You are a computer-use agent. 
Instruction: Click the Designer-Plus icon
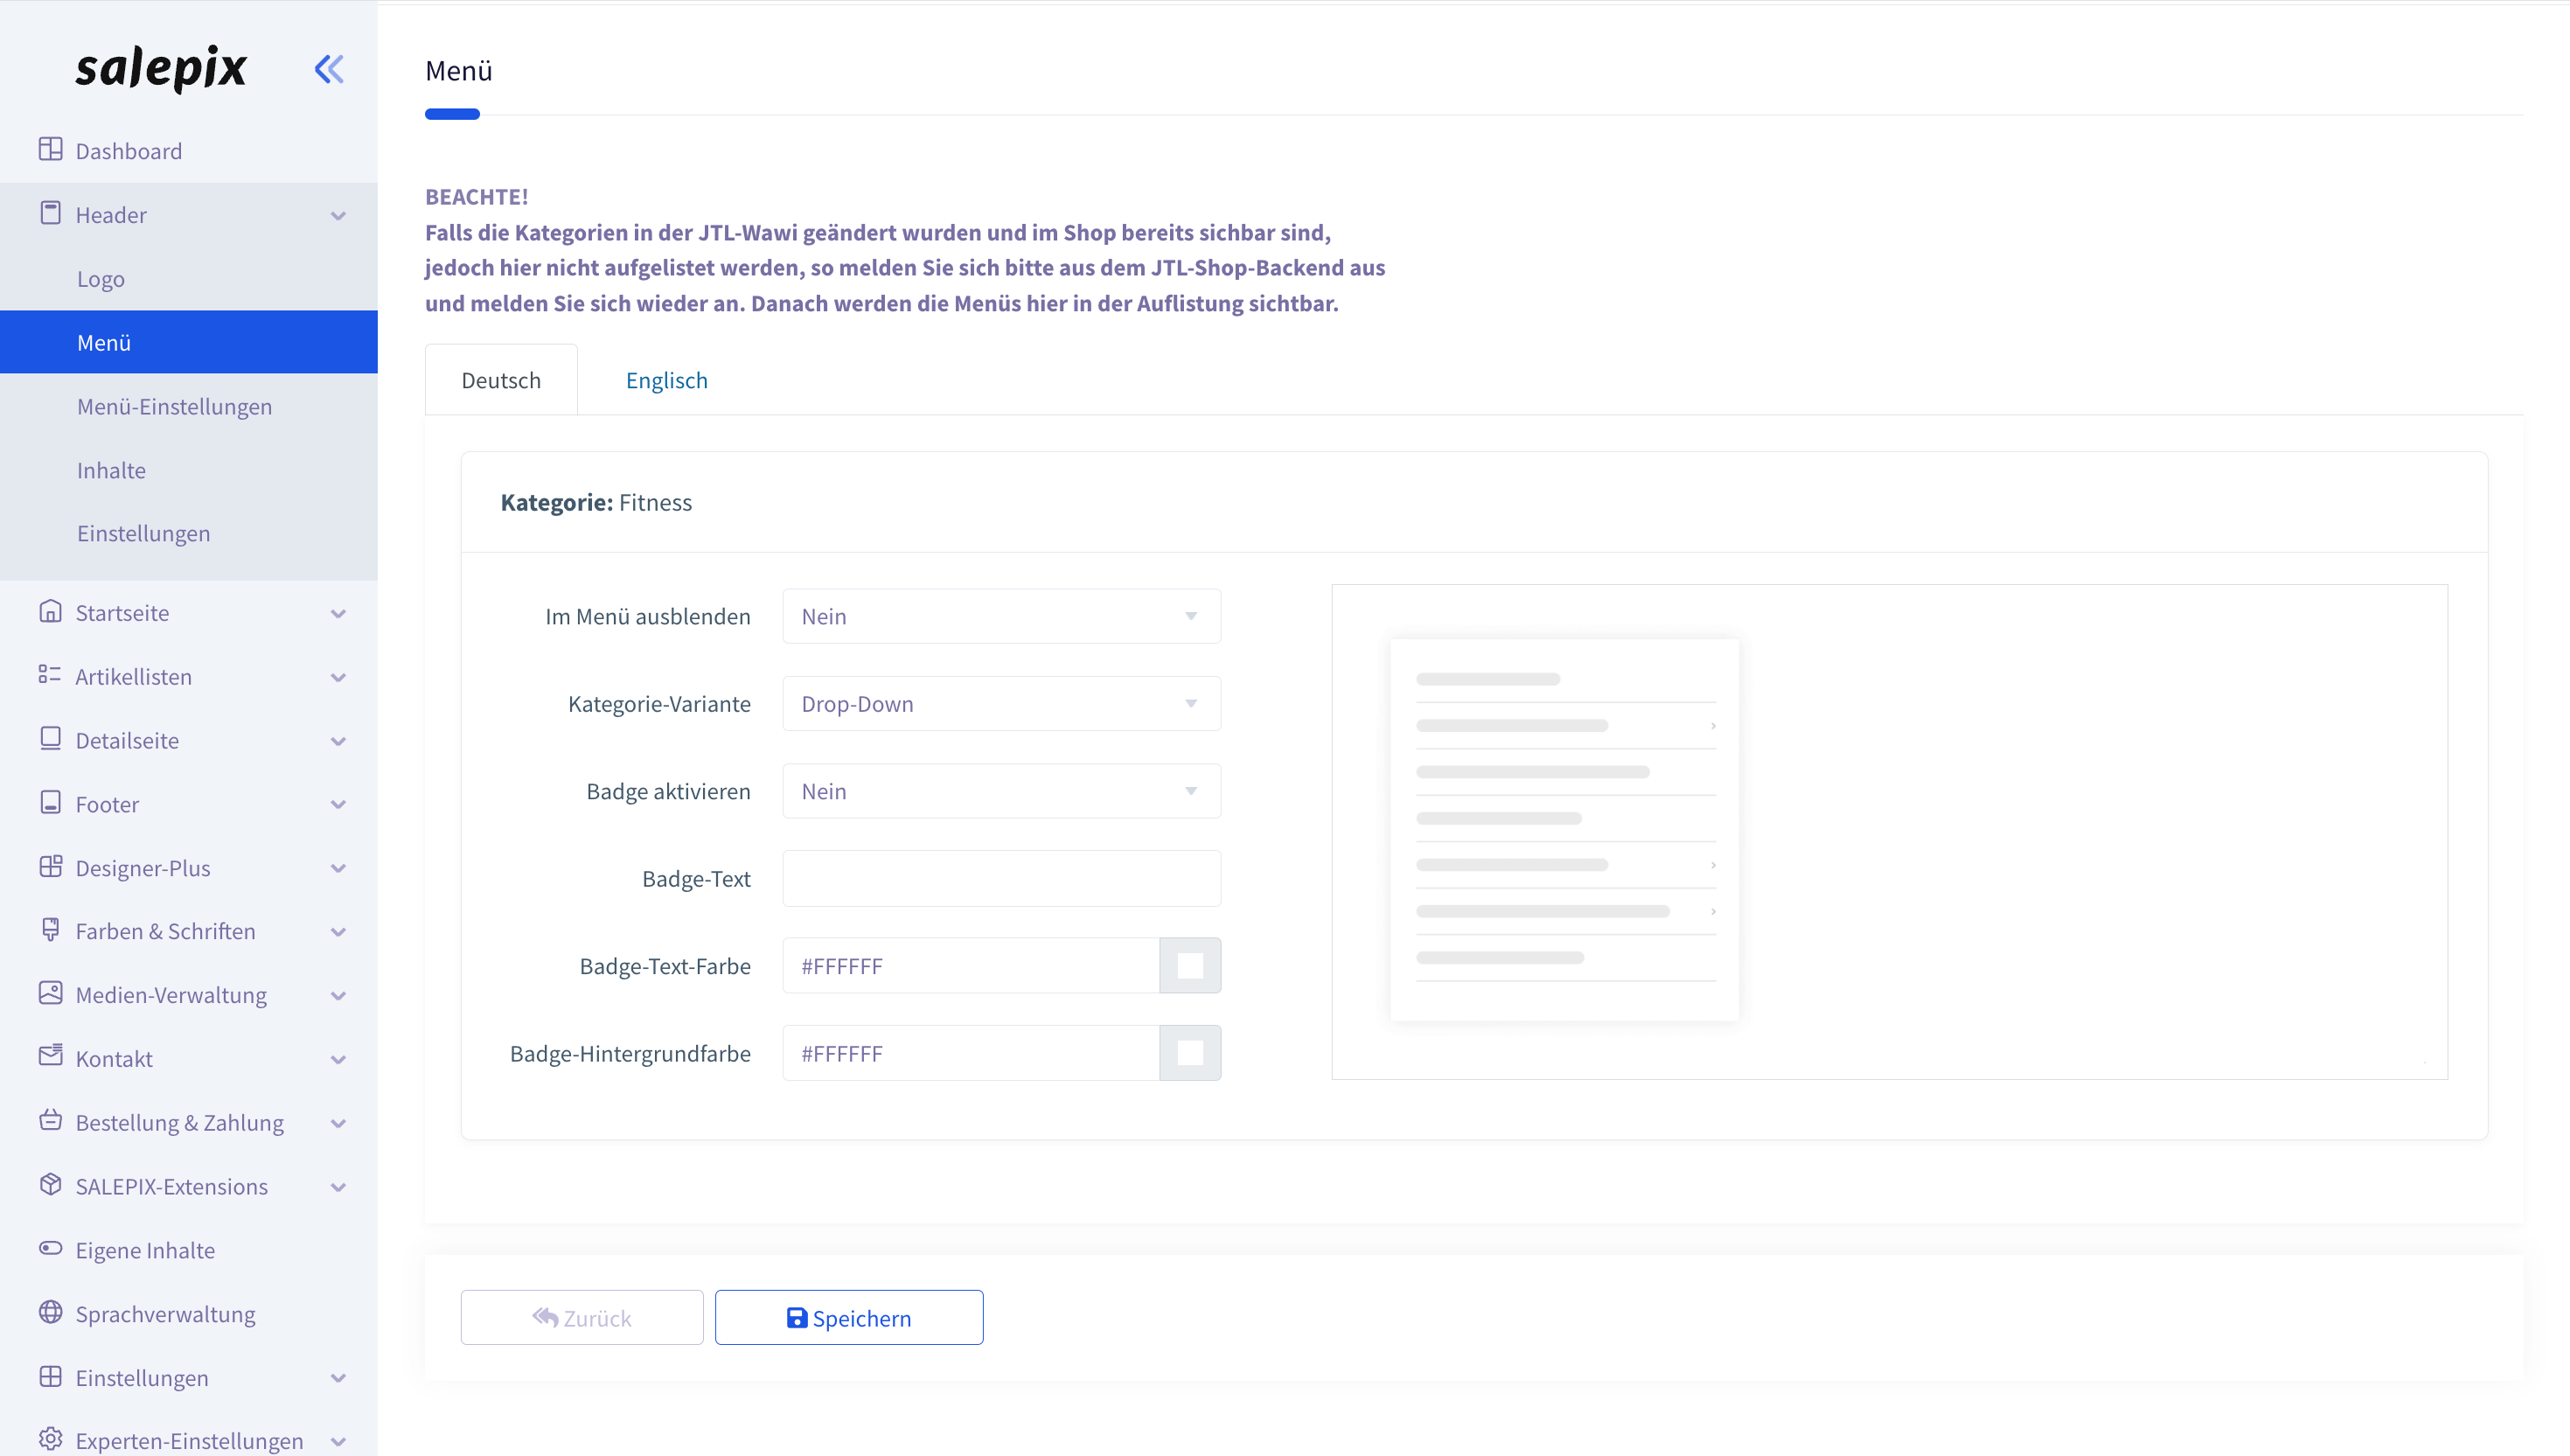[x=50, y=867]
